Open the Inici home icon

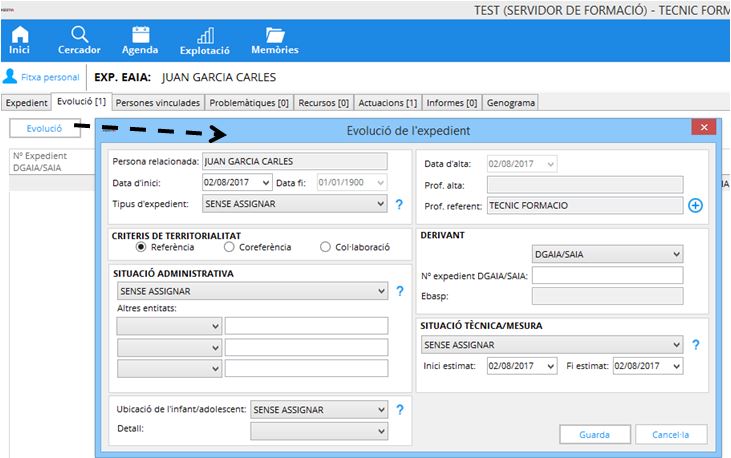click(x=19, y=35)
